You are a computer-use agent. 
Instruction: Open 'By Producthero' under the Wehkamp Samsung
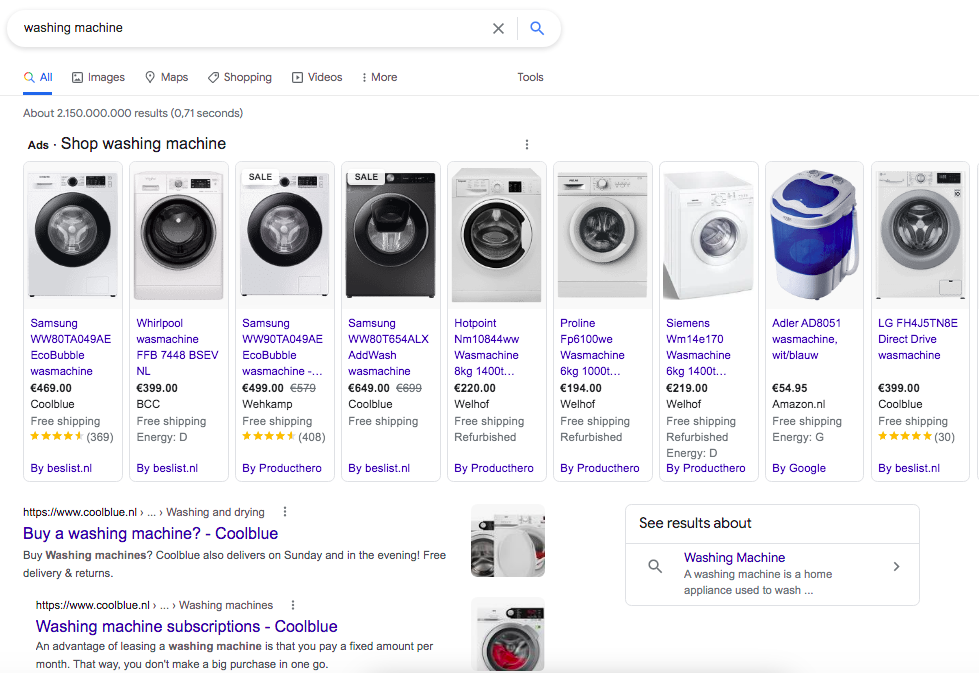pyautogui.click(x=282, y=468)
